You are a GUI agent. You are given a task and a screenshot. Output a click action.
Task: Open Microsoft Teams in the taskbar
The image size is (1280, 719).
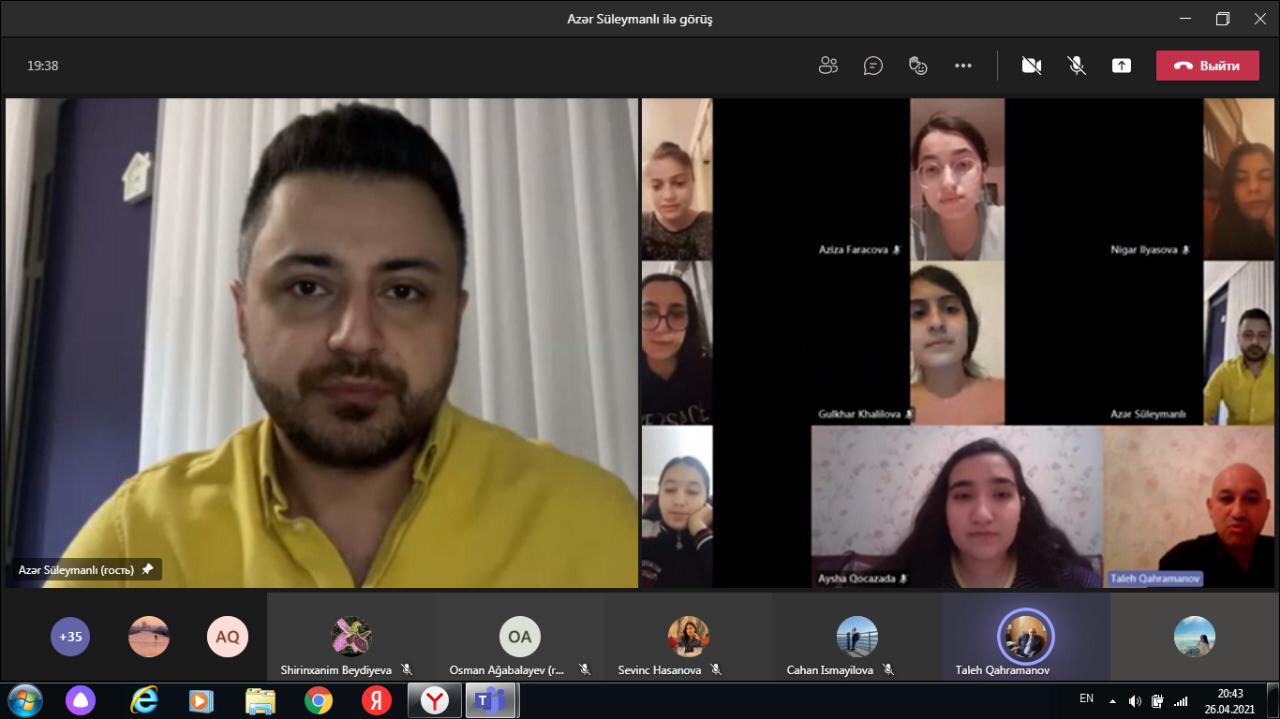point(490,701)
